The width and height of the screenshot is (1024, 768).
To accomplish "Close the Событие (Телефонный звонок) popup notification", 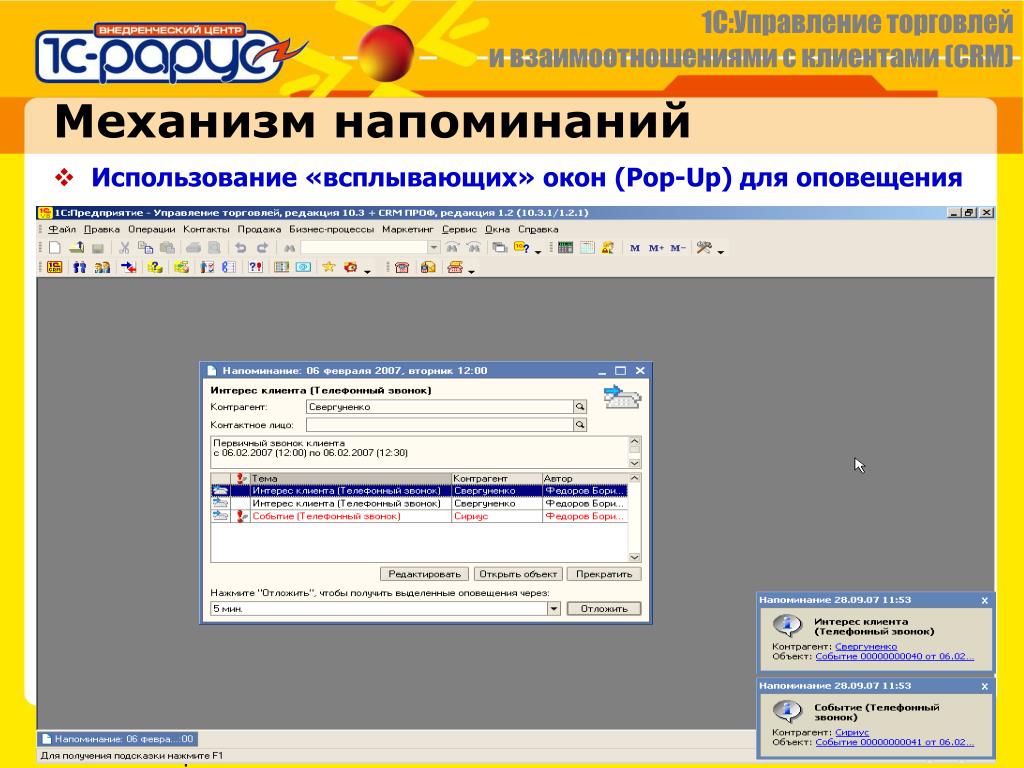I will (985, 686).
